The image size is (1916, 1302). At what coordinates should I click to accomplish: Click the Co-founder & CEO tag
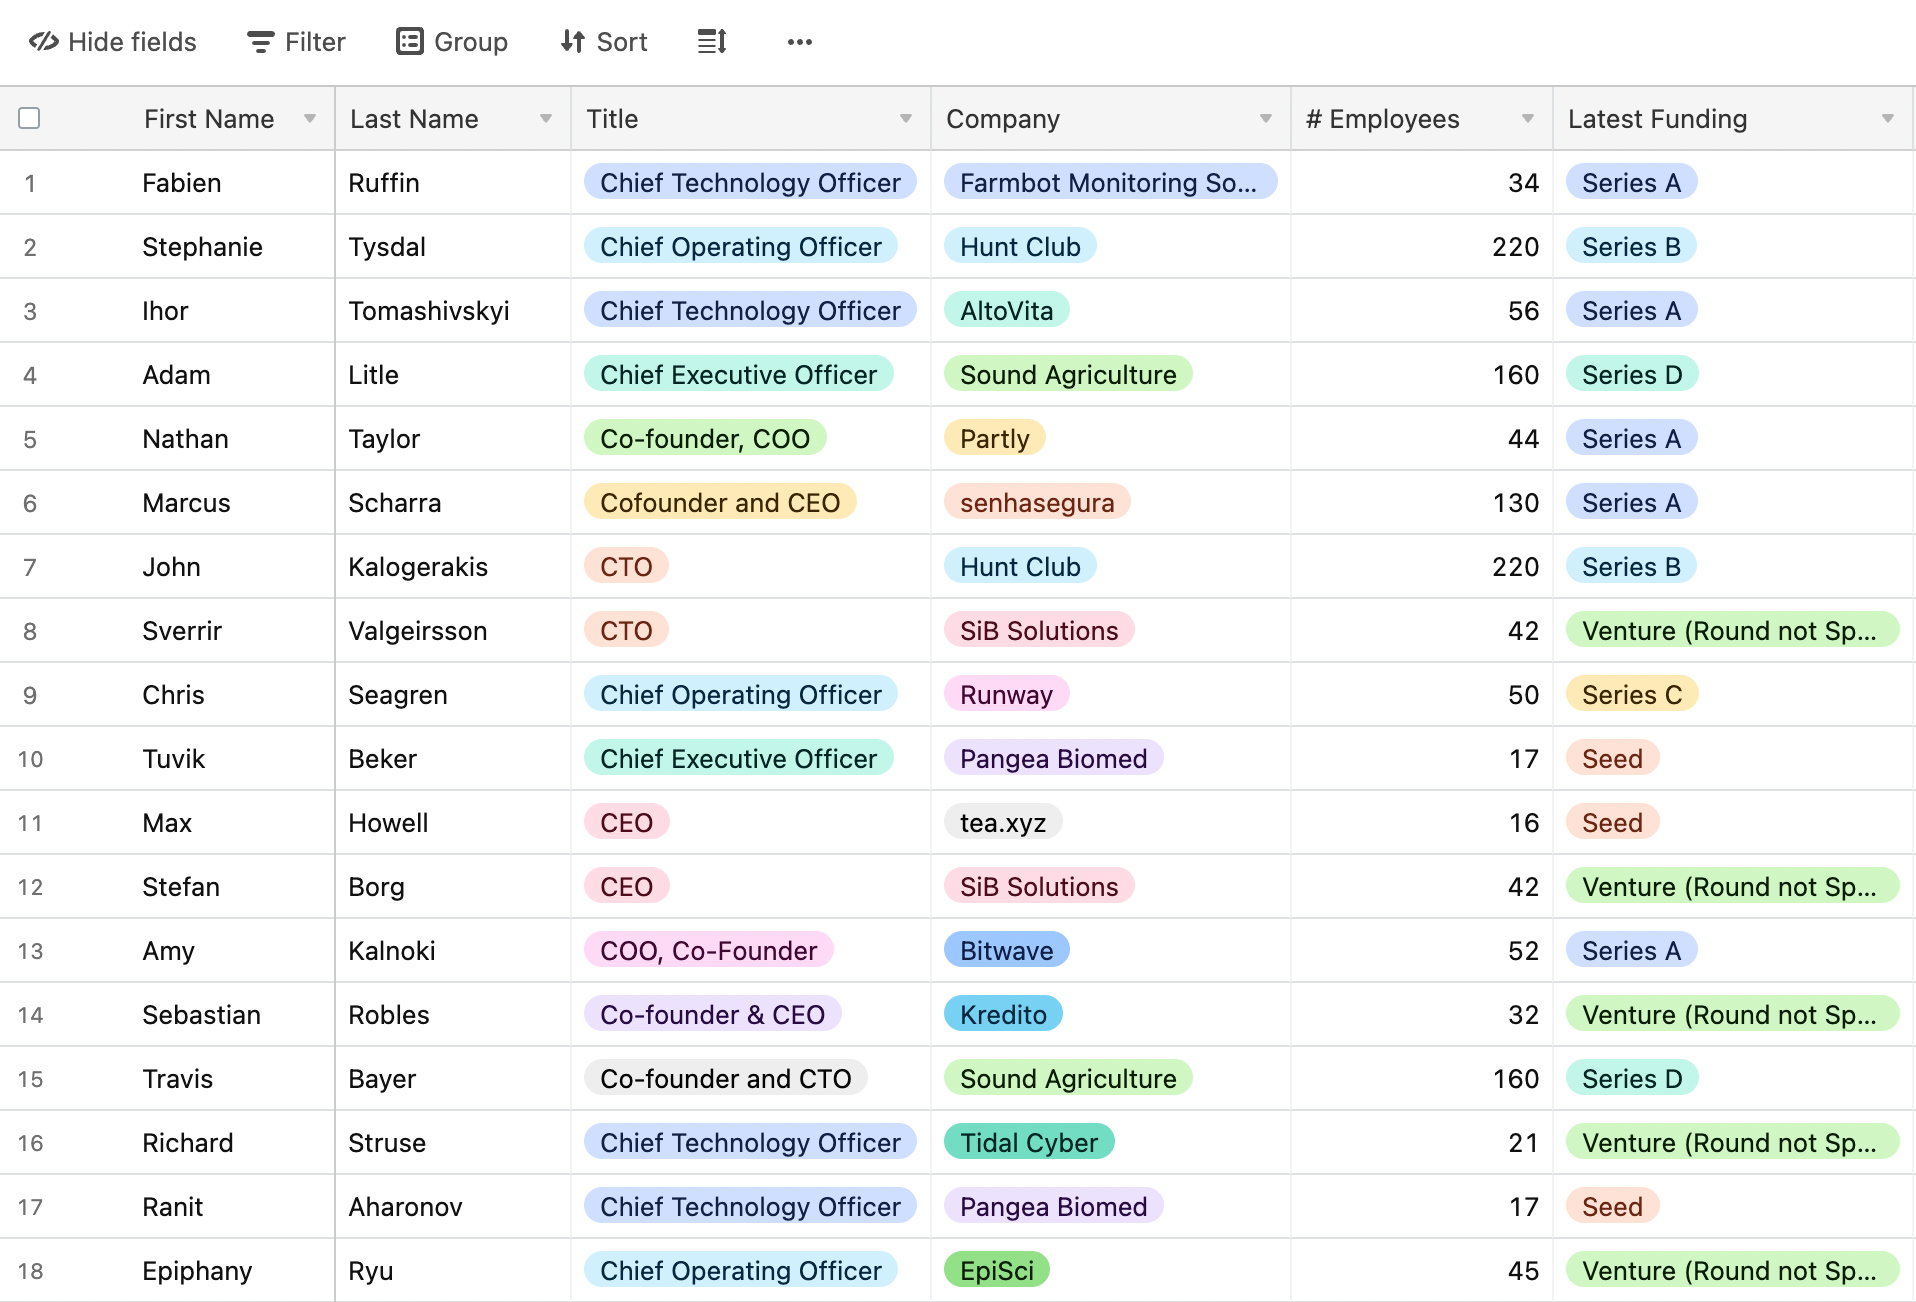[x=712, y=1015]
